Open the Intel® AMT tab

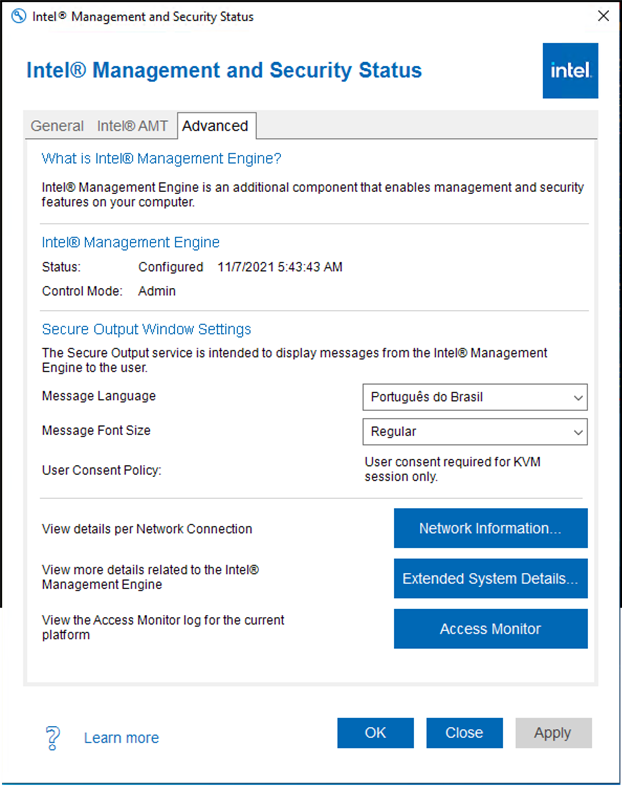coord(132,126)
